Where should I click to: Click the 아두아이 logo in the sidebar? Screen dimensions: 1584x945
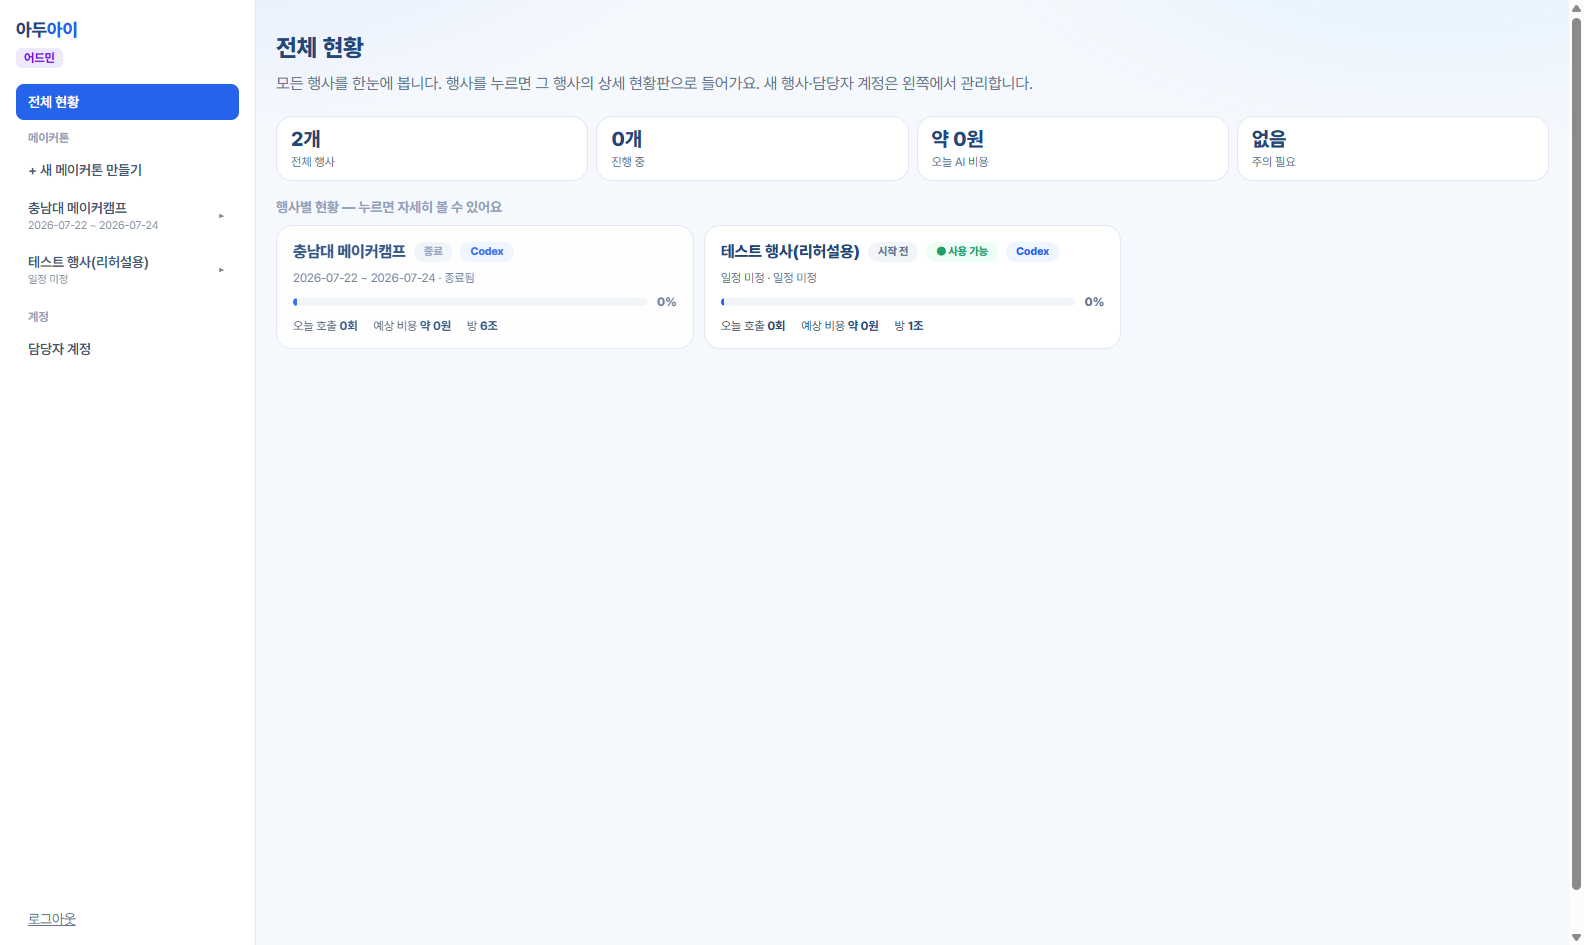[x=47, y=30]
